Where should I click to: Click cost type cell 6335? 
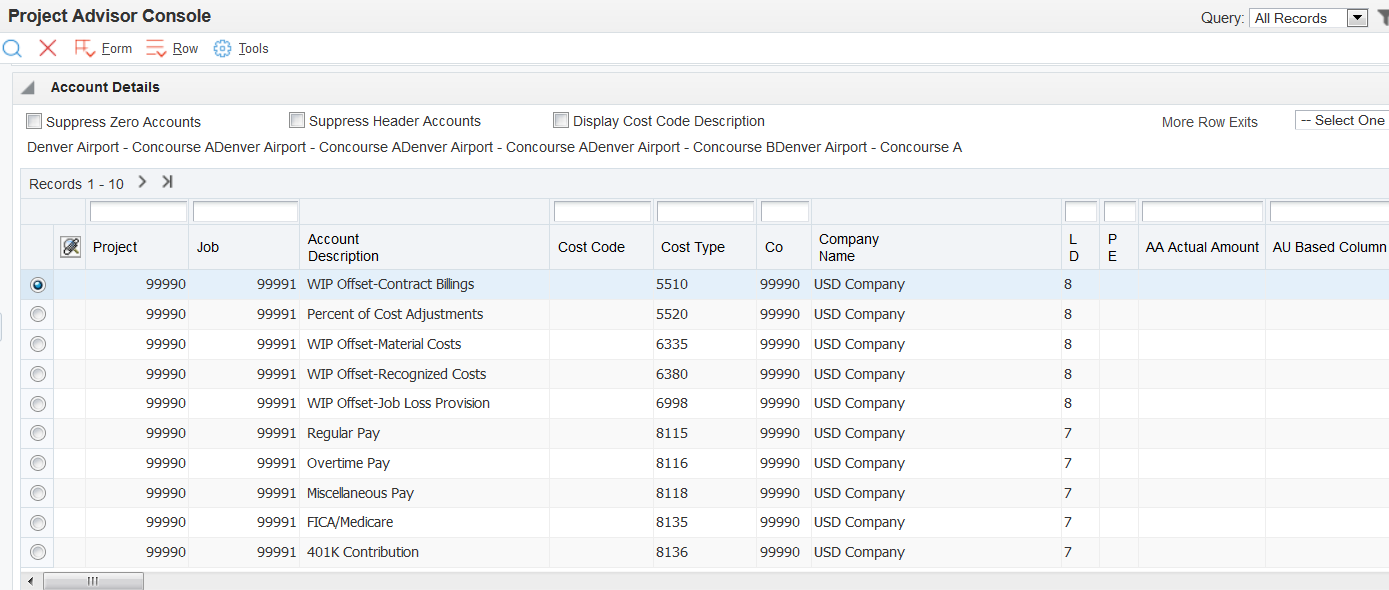[704, 344]
